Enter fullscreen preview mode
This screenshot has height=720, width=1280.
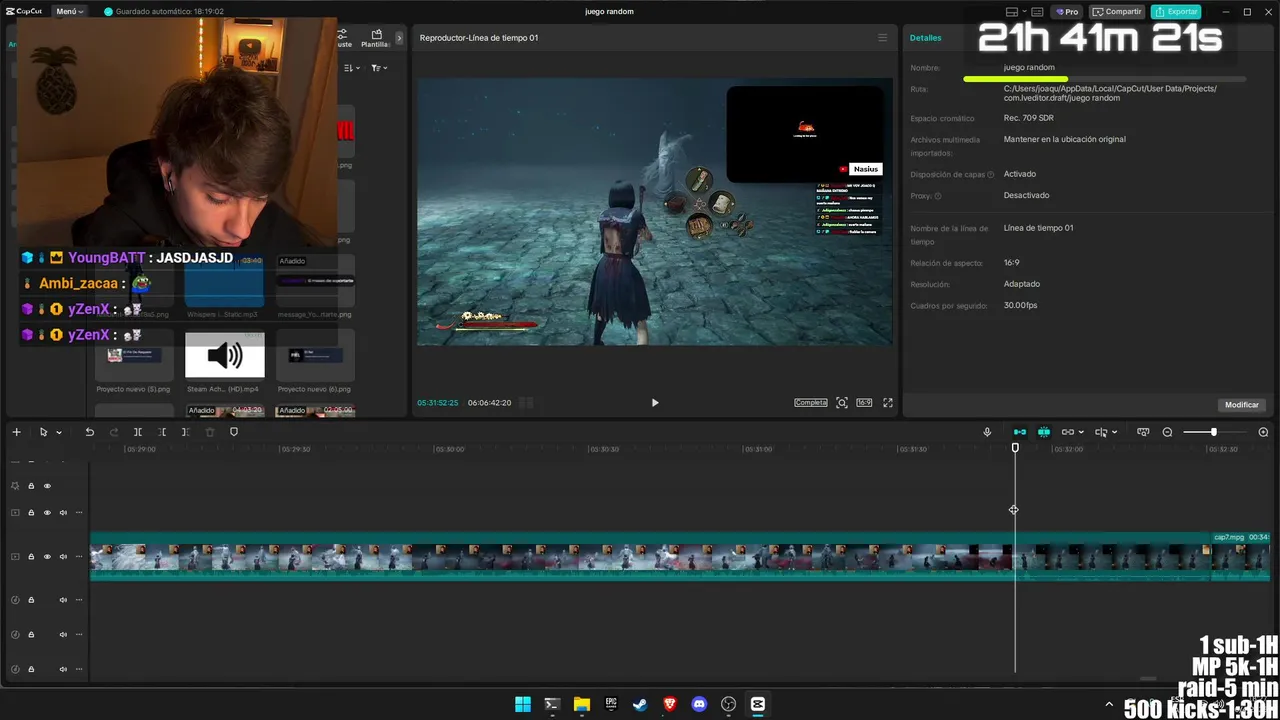887,402
